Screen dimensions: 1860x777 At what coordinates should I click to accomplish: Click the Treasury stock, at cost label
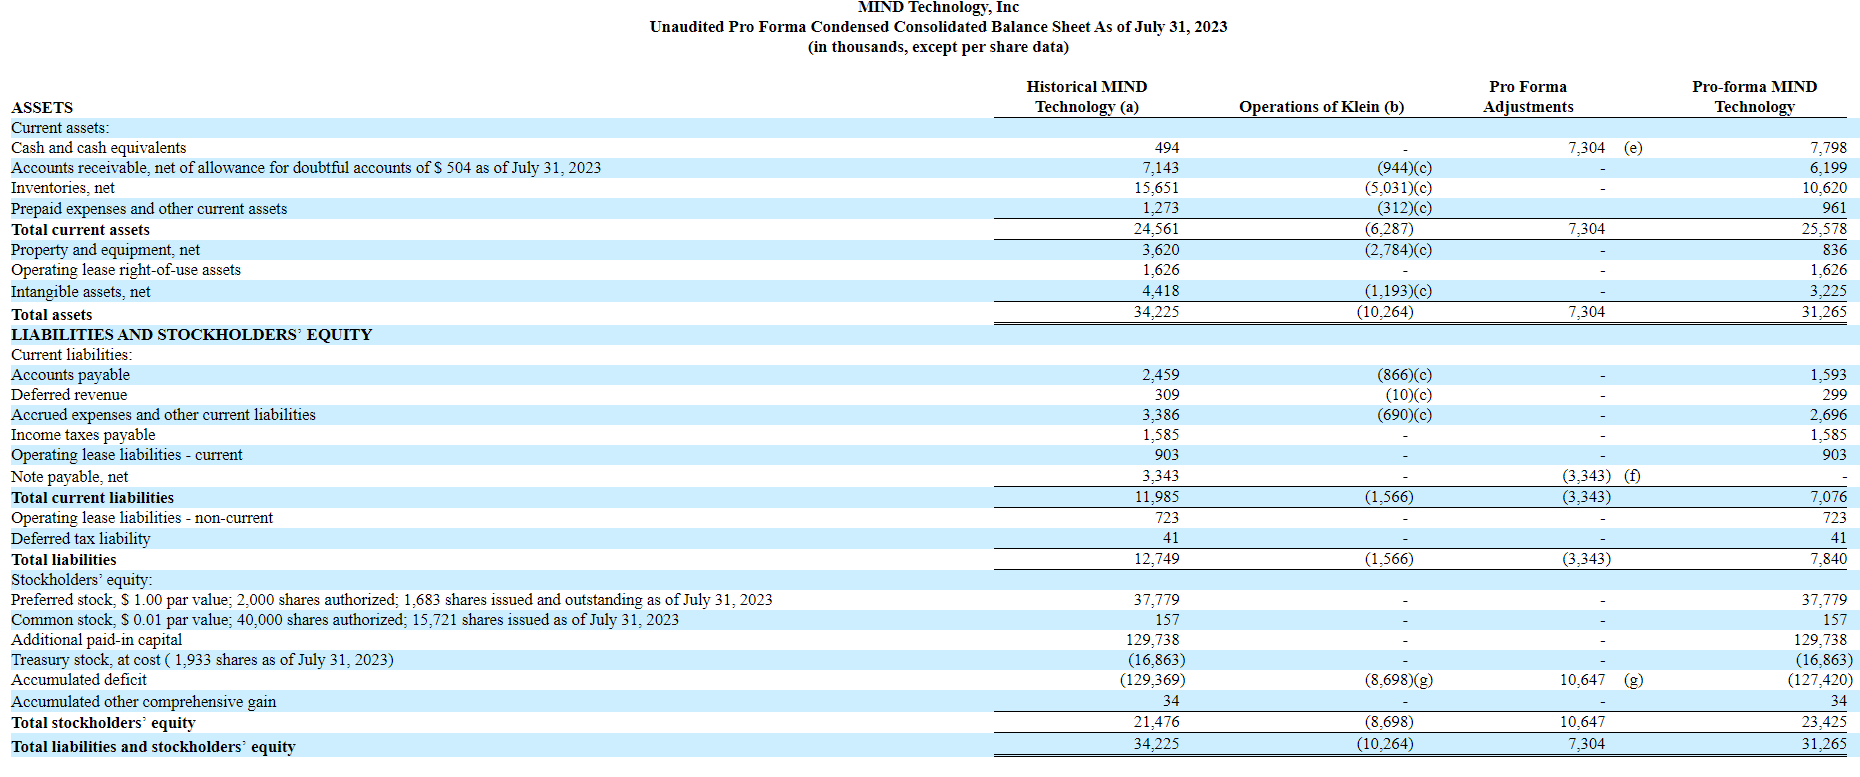click(x=202, y=660)
